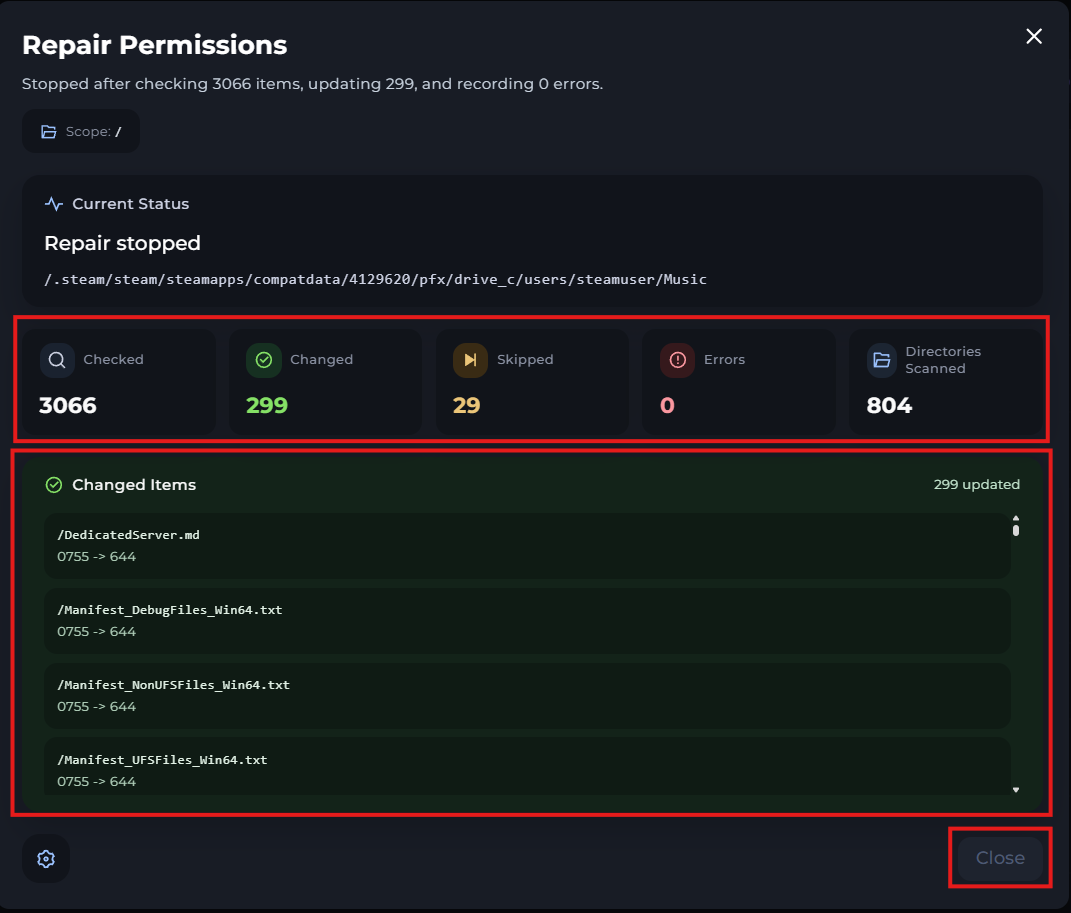Click the Current Status pulse icon

coord(54,204)
